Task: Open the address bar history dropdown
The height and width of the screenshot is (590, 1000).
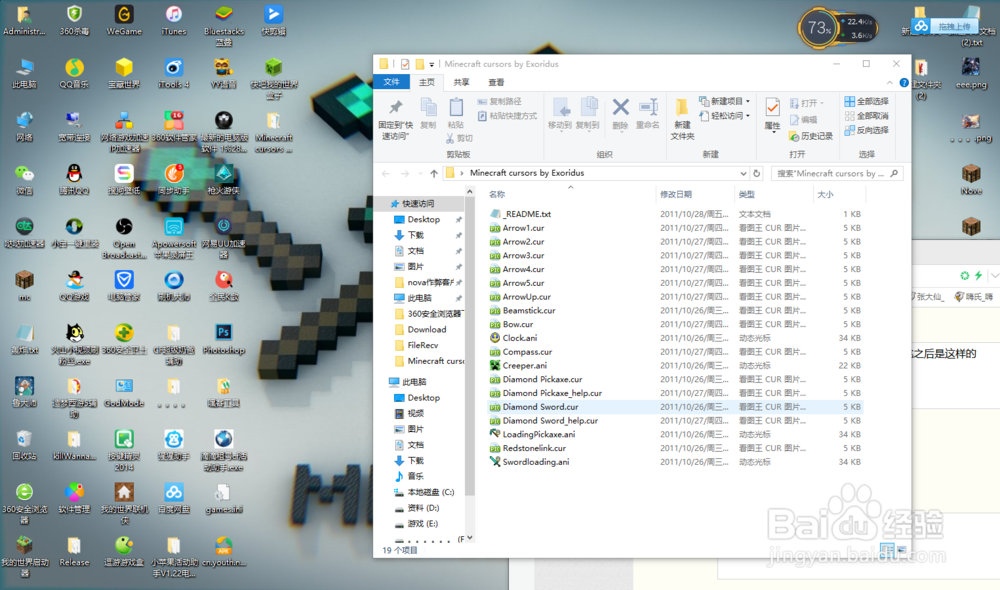Action: pyautogui.click(x=743, y=173)
